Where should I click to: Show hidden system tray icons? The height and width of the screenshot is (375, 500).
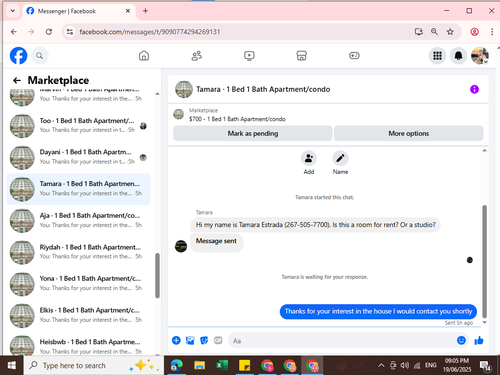pyautogui.click(x=381, y=365)
